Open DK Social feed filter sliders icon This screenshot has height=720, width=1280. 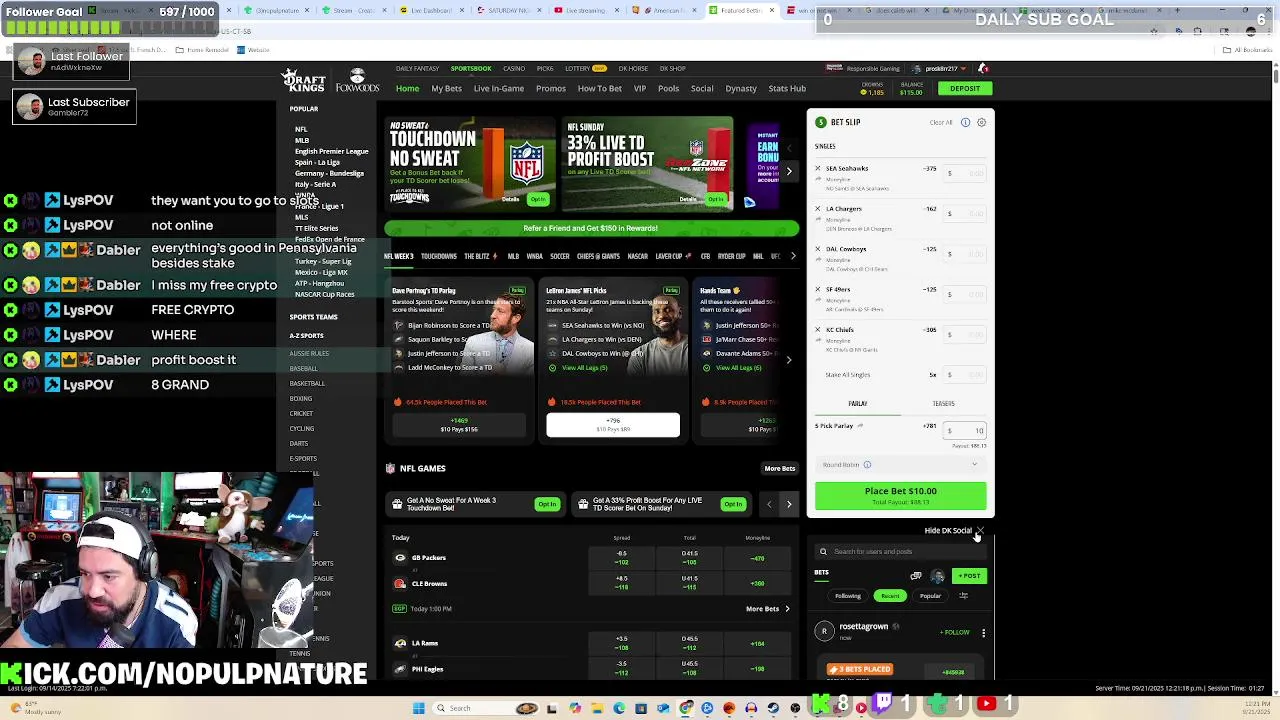click(964, 596)
